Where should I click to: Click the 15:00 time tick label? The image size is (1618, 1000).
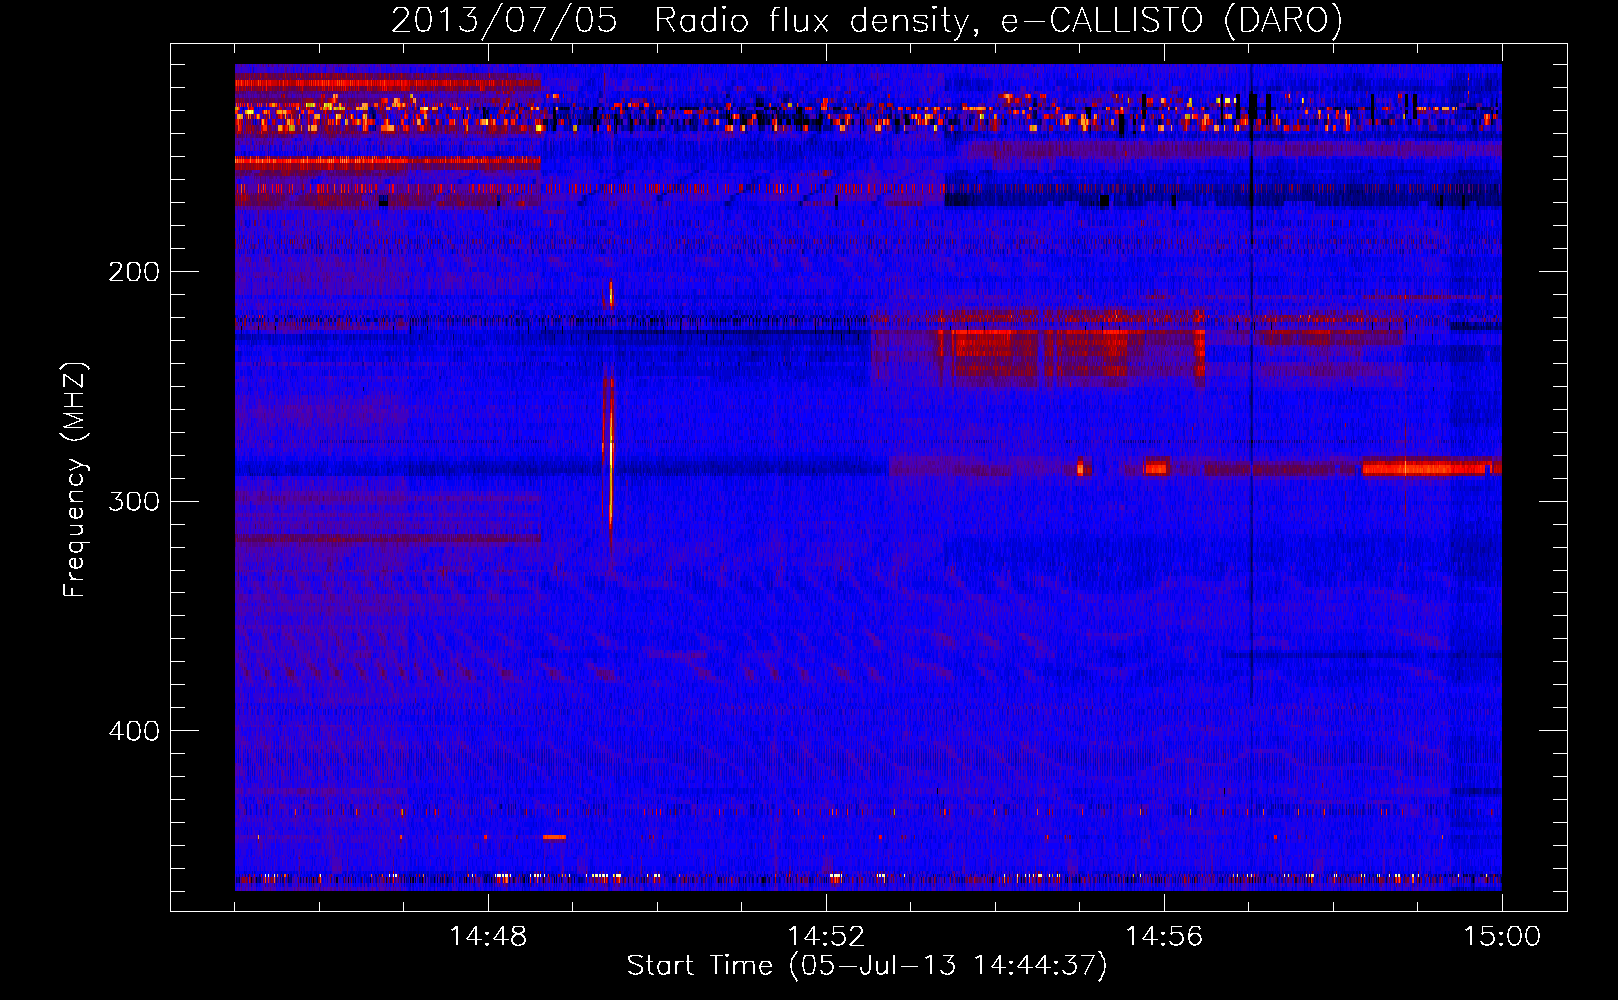pyautogui.click(x=1502, y=937)
